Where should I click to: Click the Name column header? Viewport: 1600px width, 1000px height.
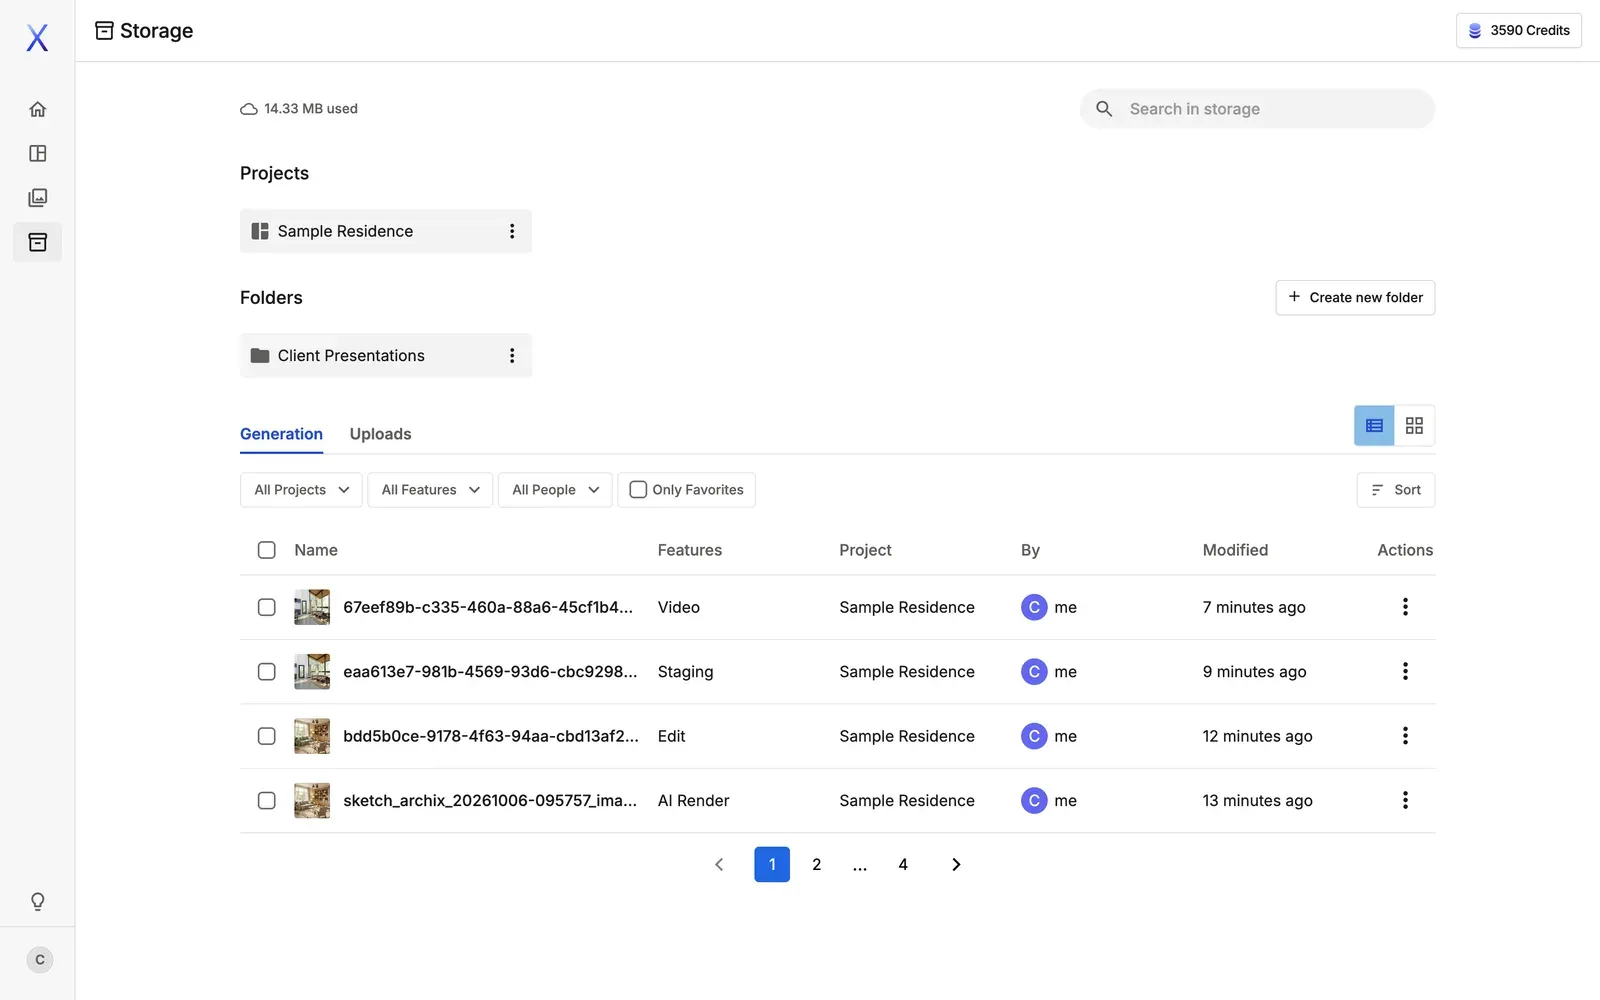pyautogui.click(x=316, y=550)
